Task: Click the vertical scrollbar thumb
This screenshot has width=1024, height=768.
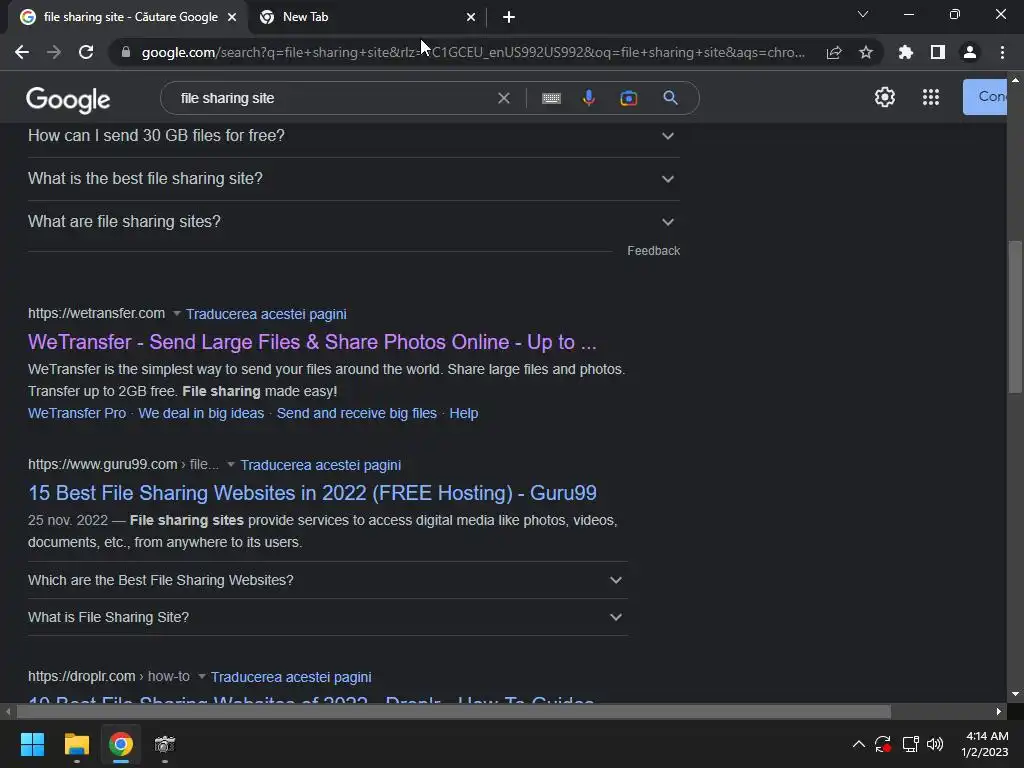Action: click(x=1015, y=317)
